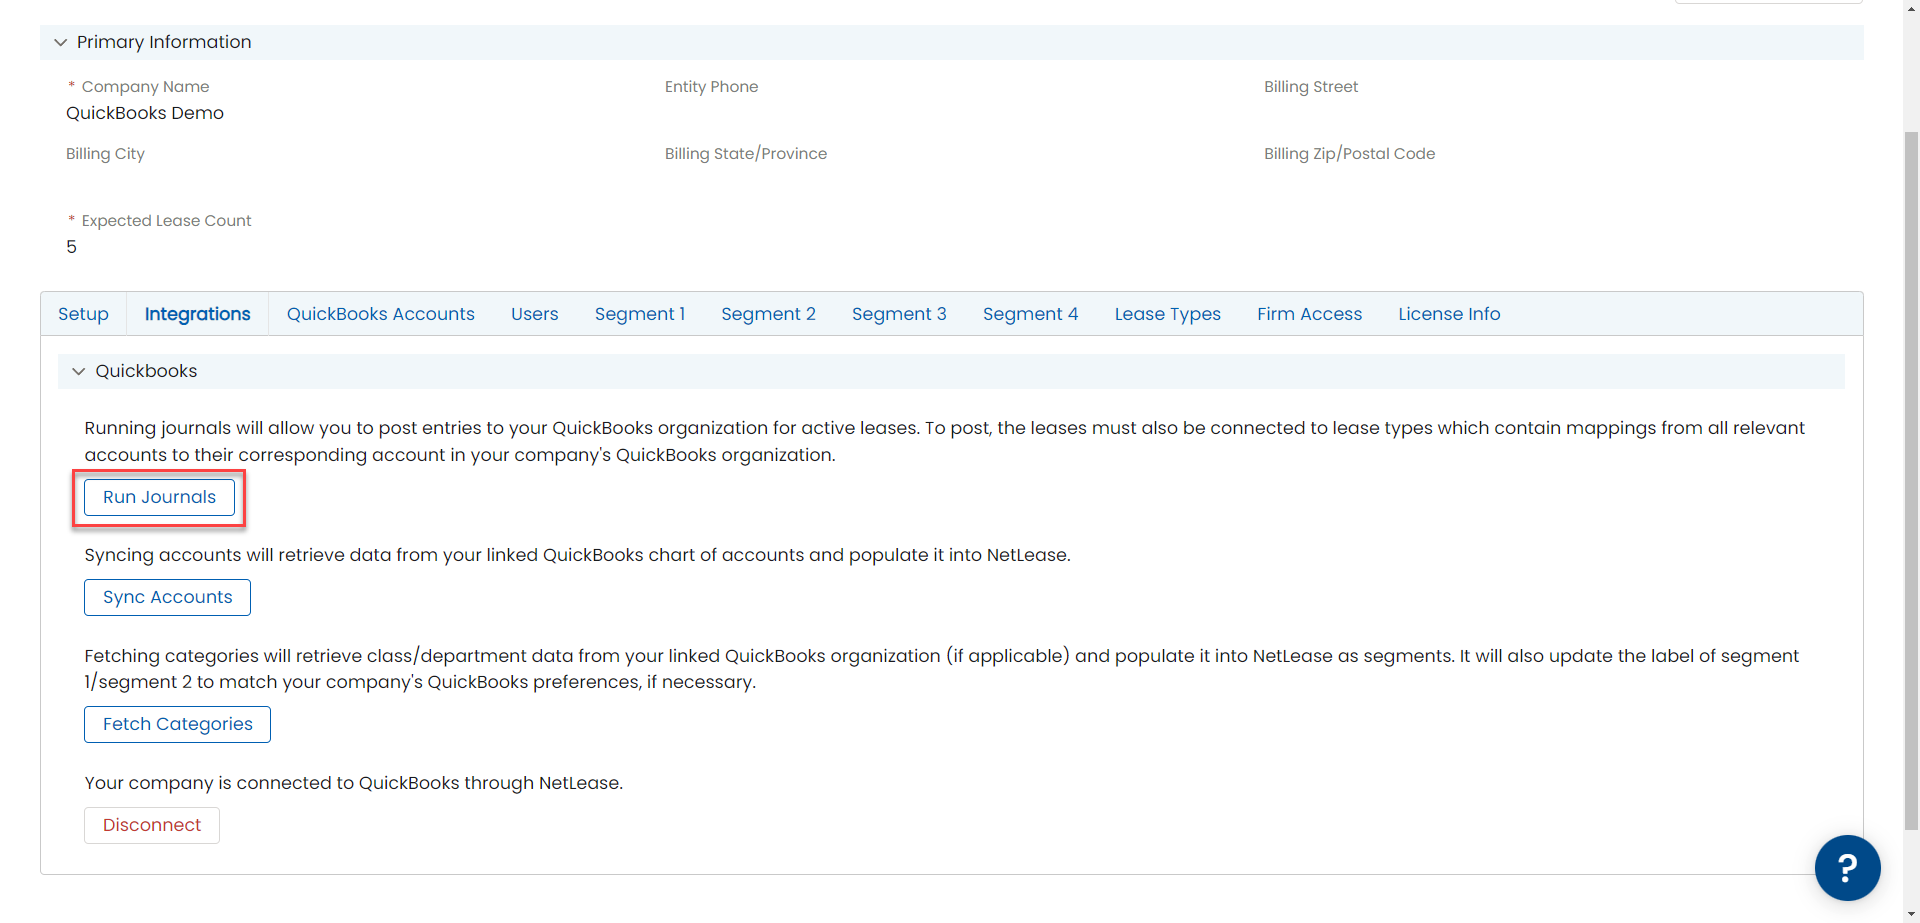The height and width of the screenshot is (923, 1920).
Task: Go to the Users tab
Action: pyautogui.click(x=535, y=314)
